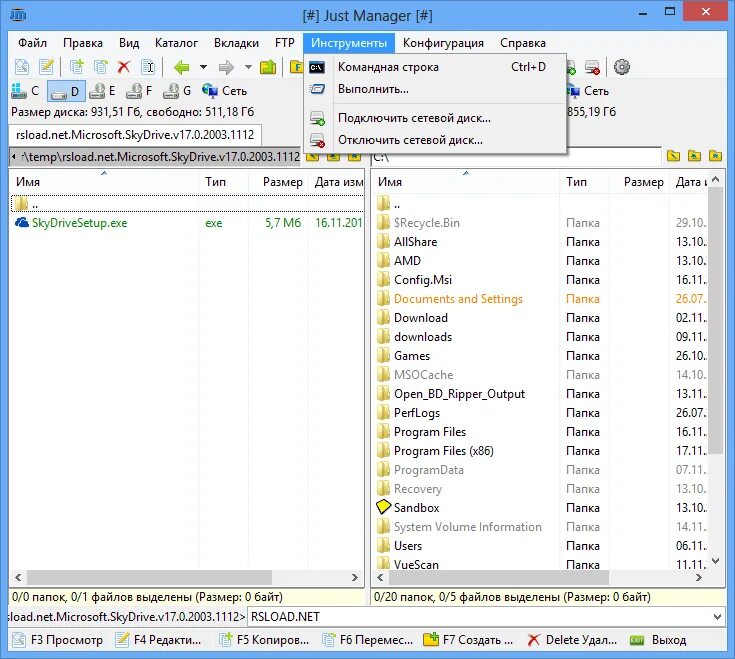Screen dimensions: 735x659
Task: Click into the RSLOAD.NET command line field
Action: coord(478,617)
